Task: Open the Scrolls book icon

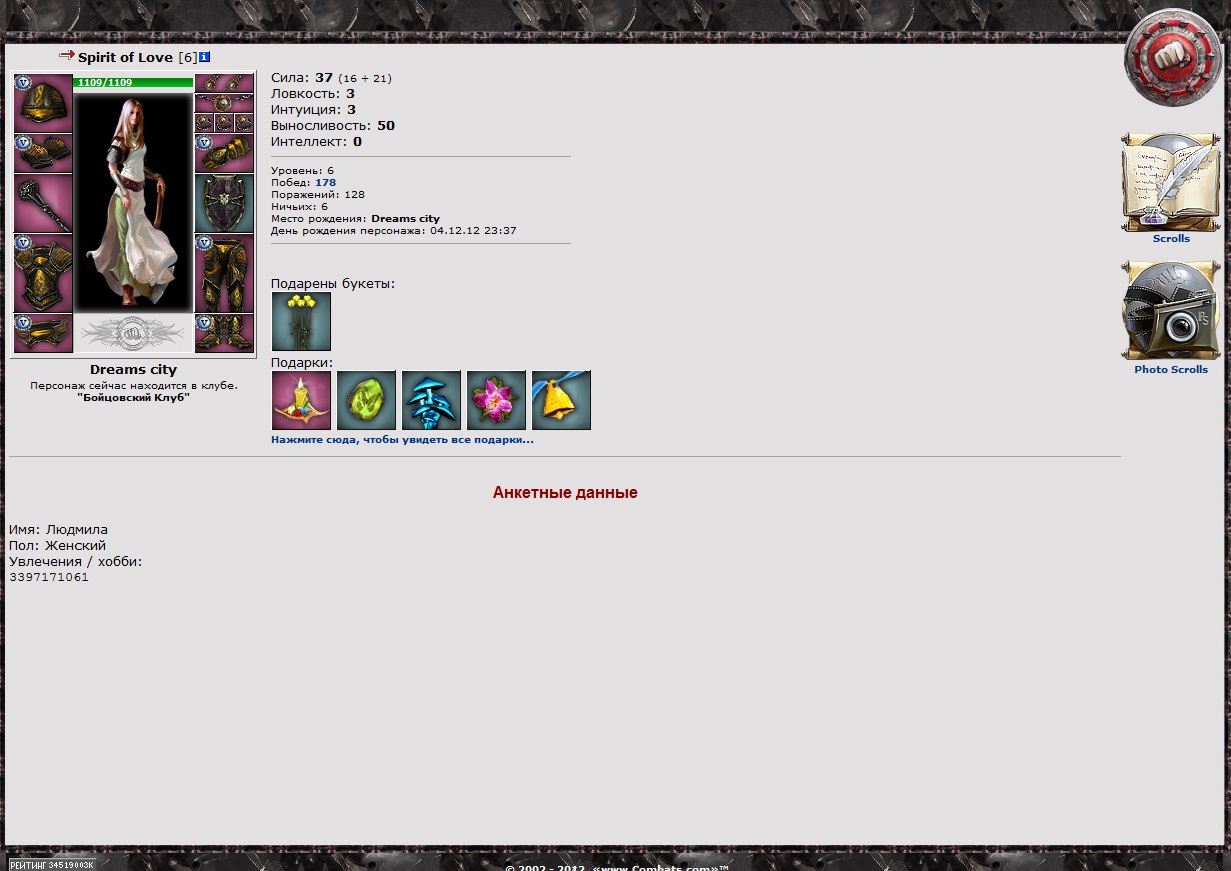Action: 1171,181
